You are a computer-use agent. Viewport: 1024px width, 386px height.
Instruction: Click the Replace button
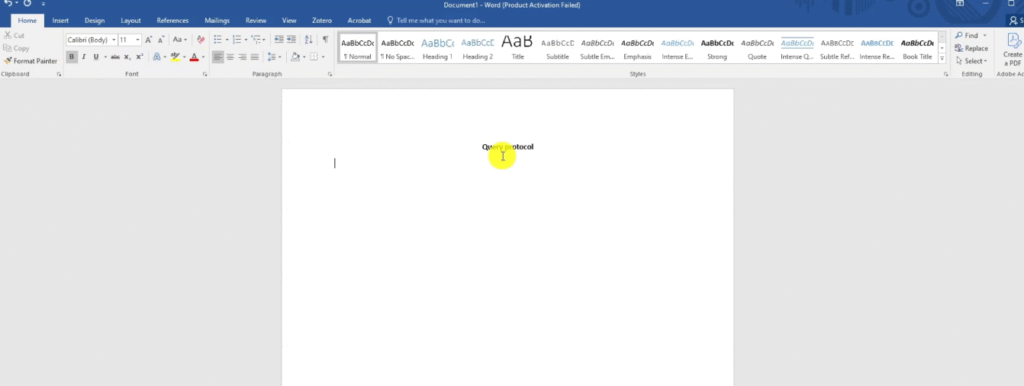[971, 48]
